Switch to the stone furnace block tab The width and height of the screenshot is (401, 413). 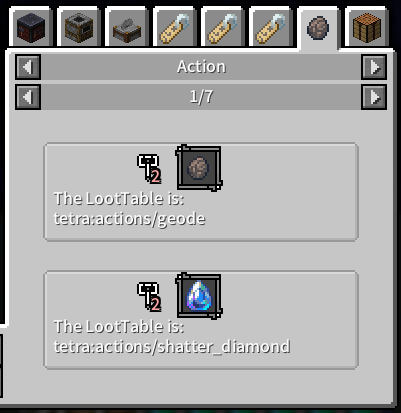tap(79, 27)
